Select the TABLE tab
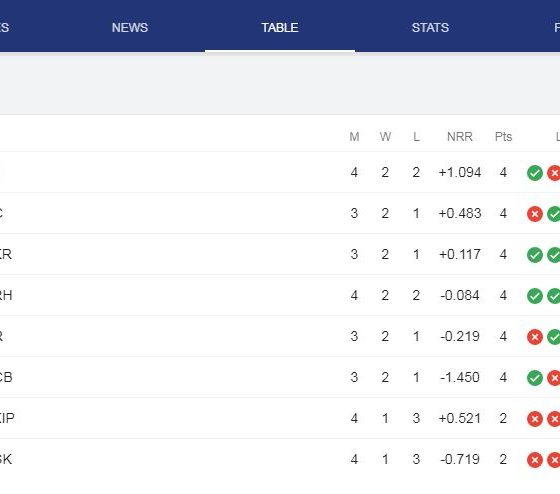 pyautogui.click(x=280, y=28)
